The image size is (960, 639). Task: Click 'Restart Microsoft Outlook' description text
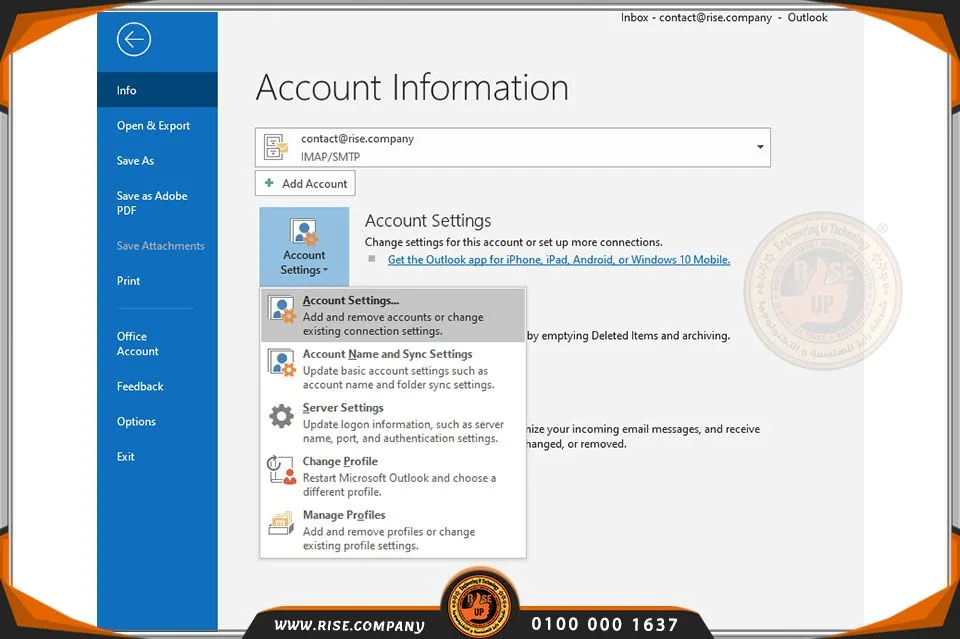click(x=399, y=485)
